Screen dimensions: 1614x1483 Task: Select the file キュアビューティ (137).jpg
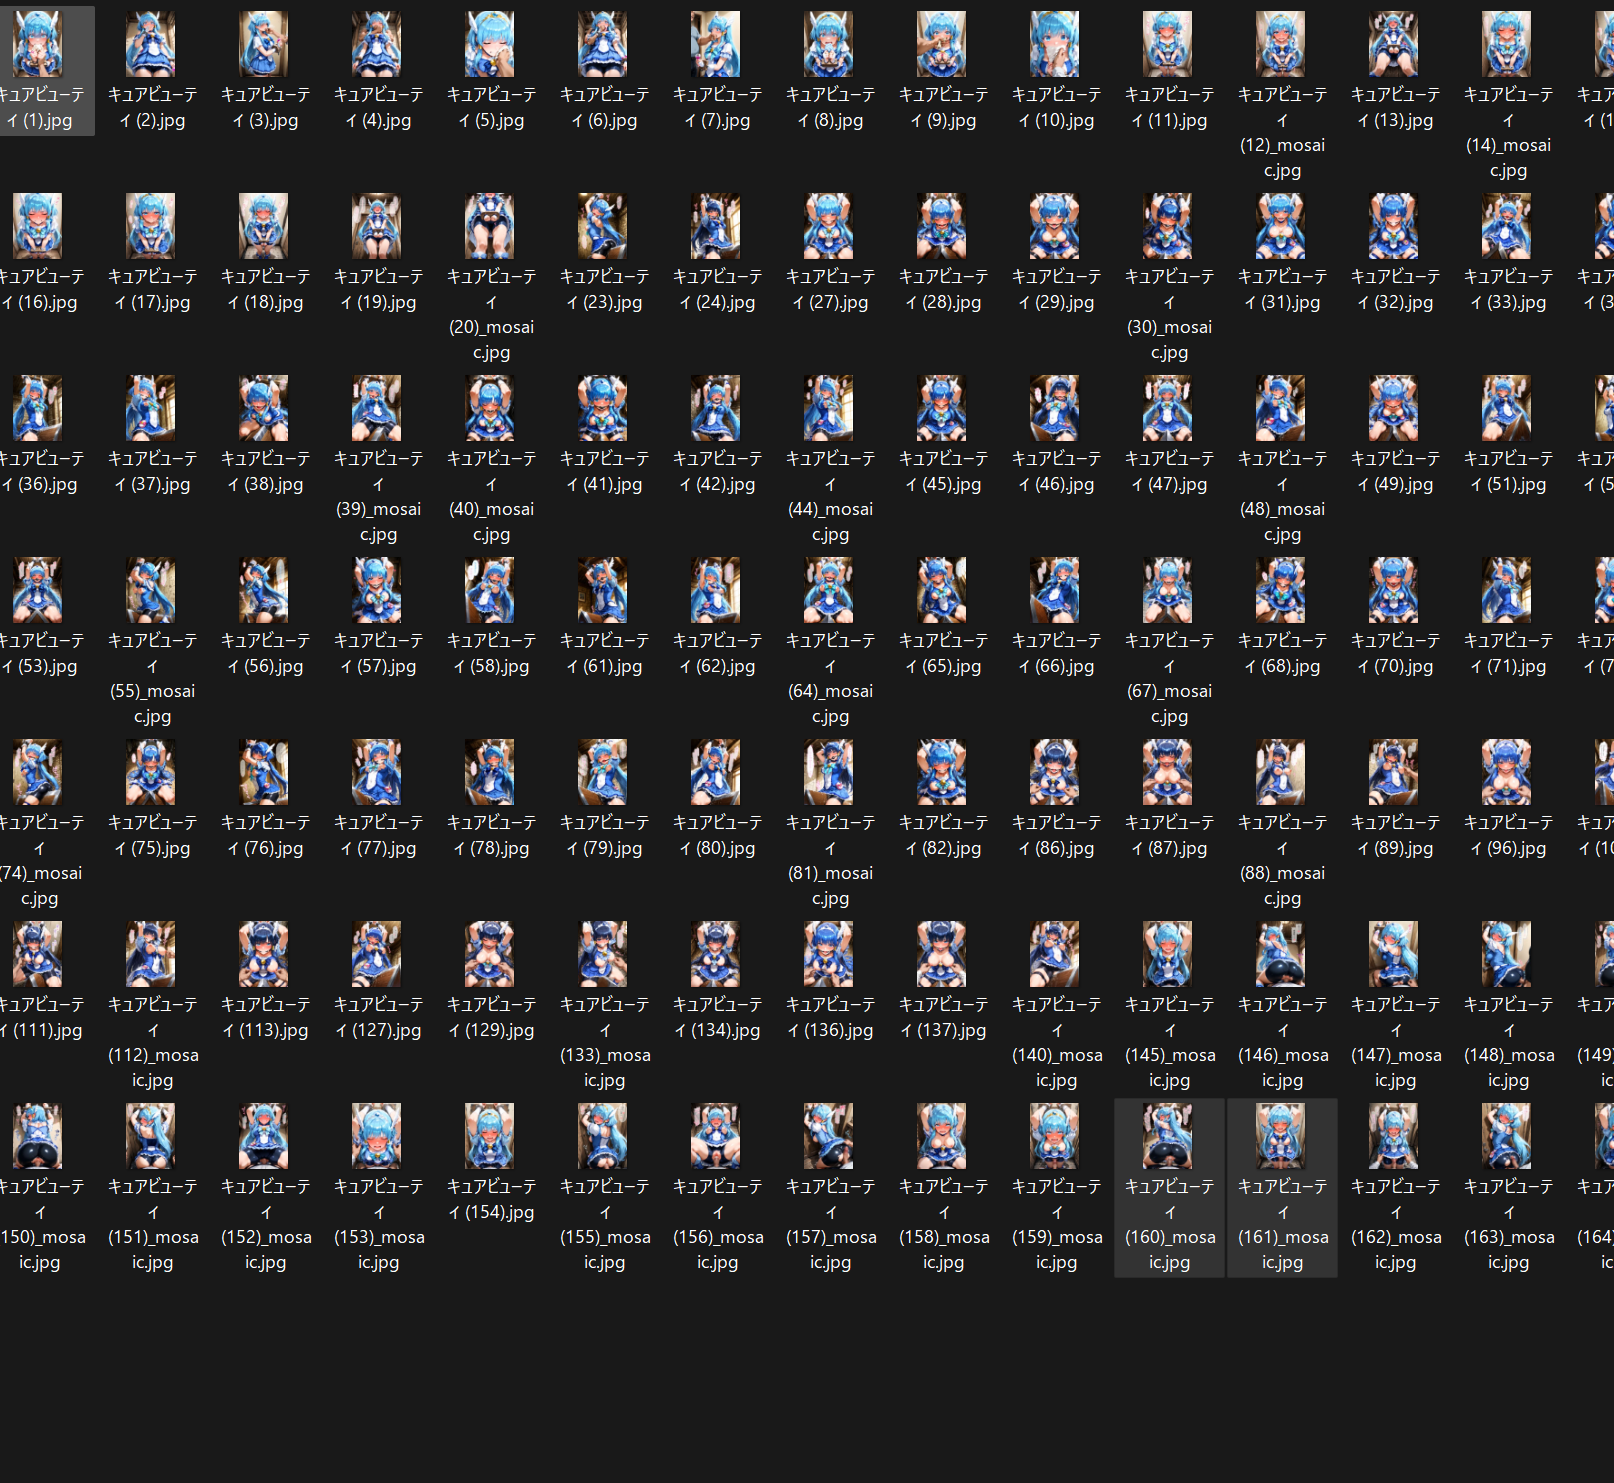(x=942, y=980)
